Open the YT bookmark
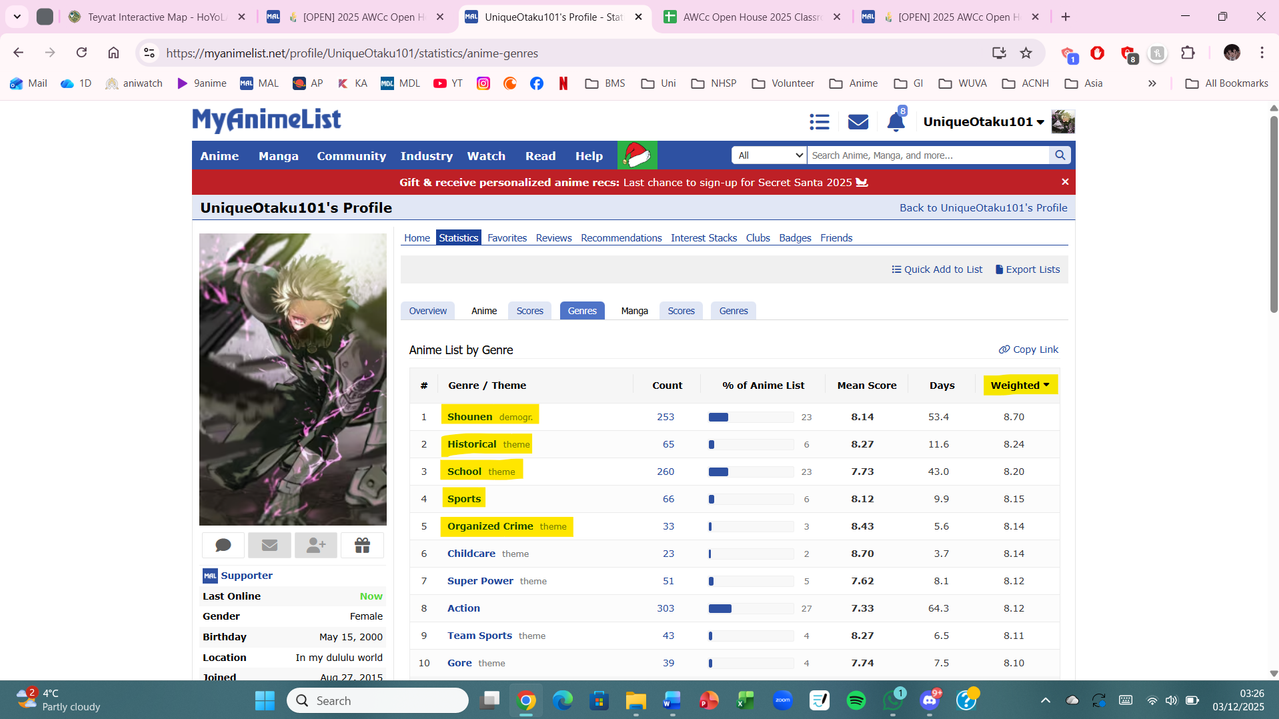The width and height of the screenshot is (1279, 719). 447,83
